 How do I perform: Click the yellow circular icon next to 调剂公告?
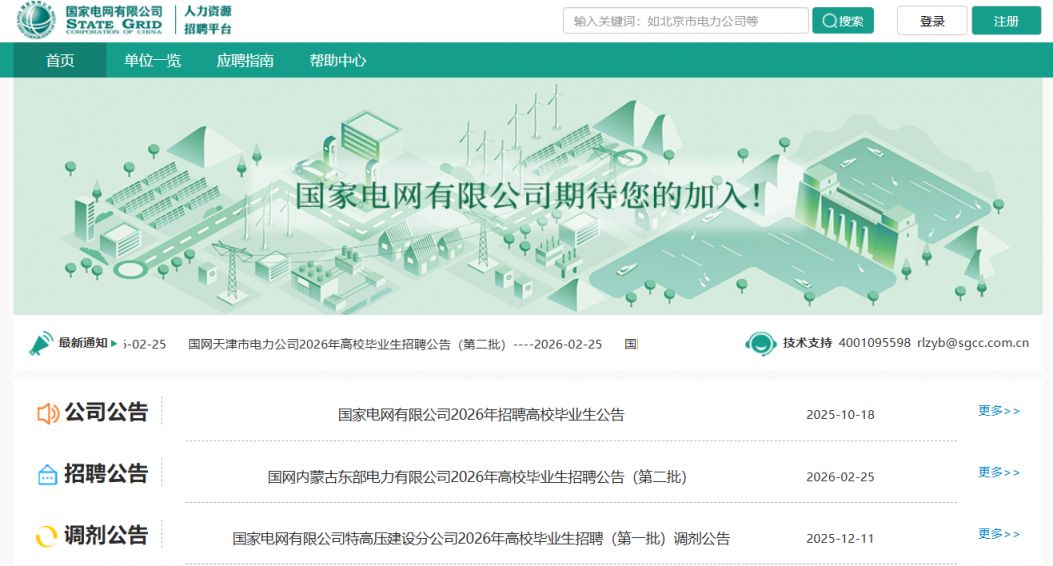click(46, 536)
